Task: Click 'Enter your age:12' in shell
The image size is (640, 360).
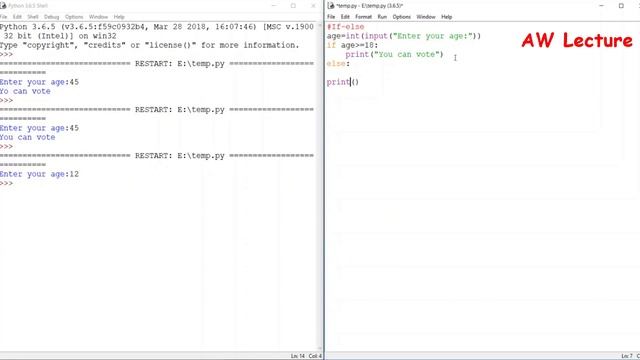Action: (39, 174)
